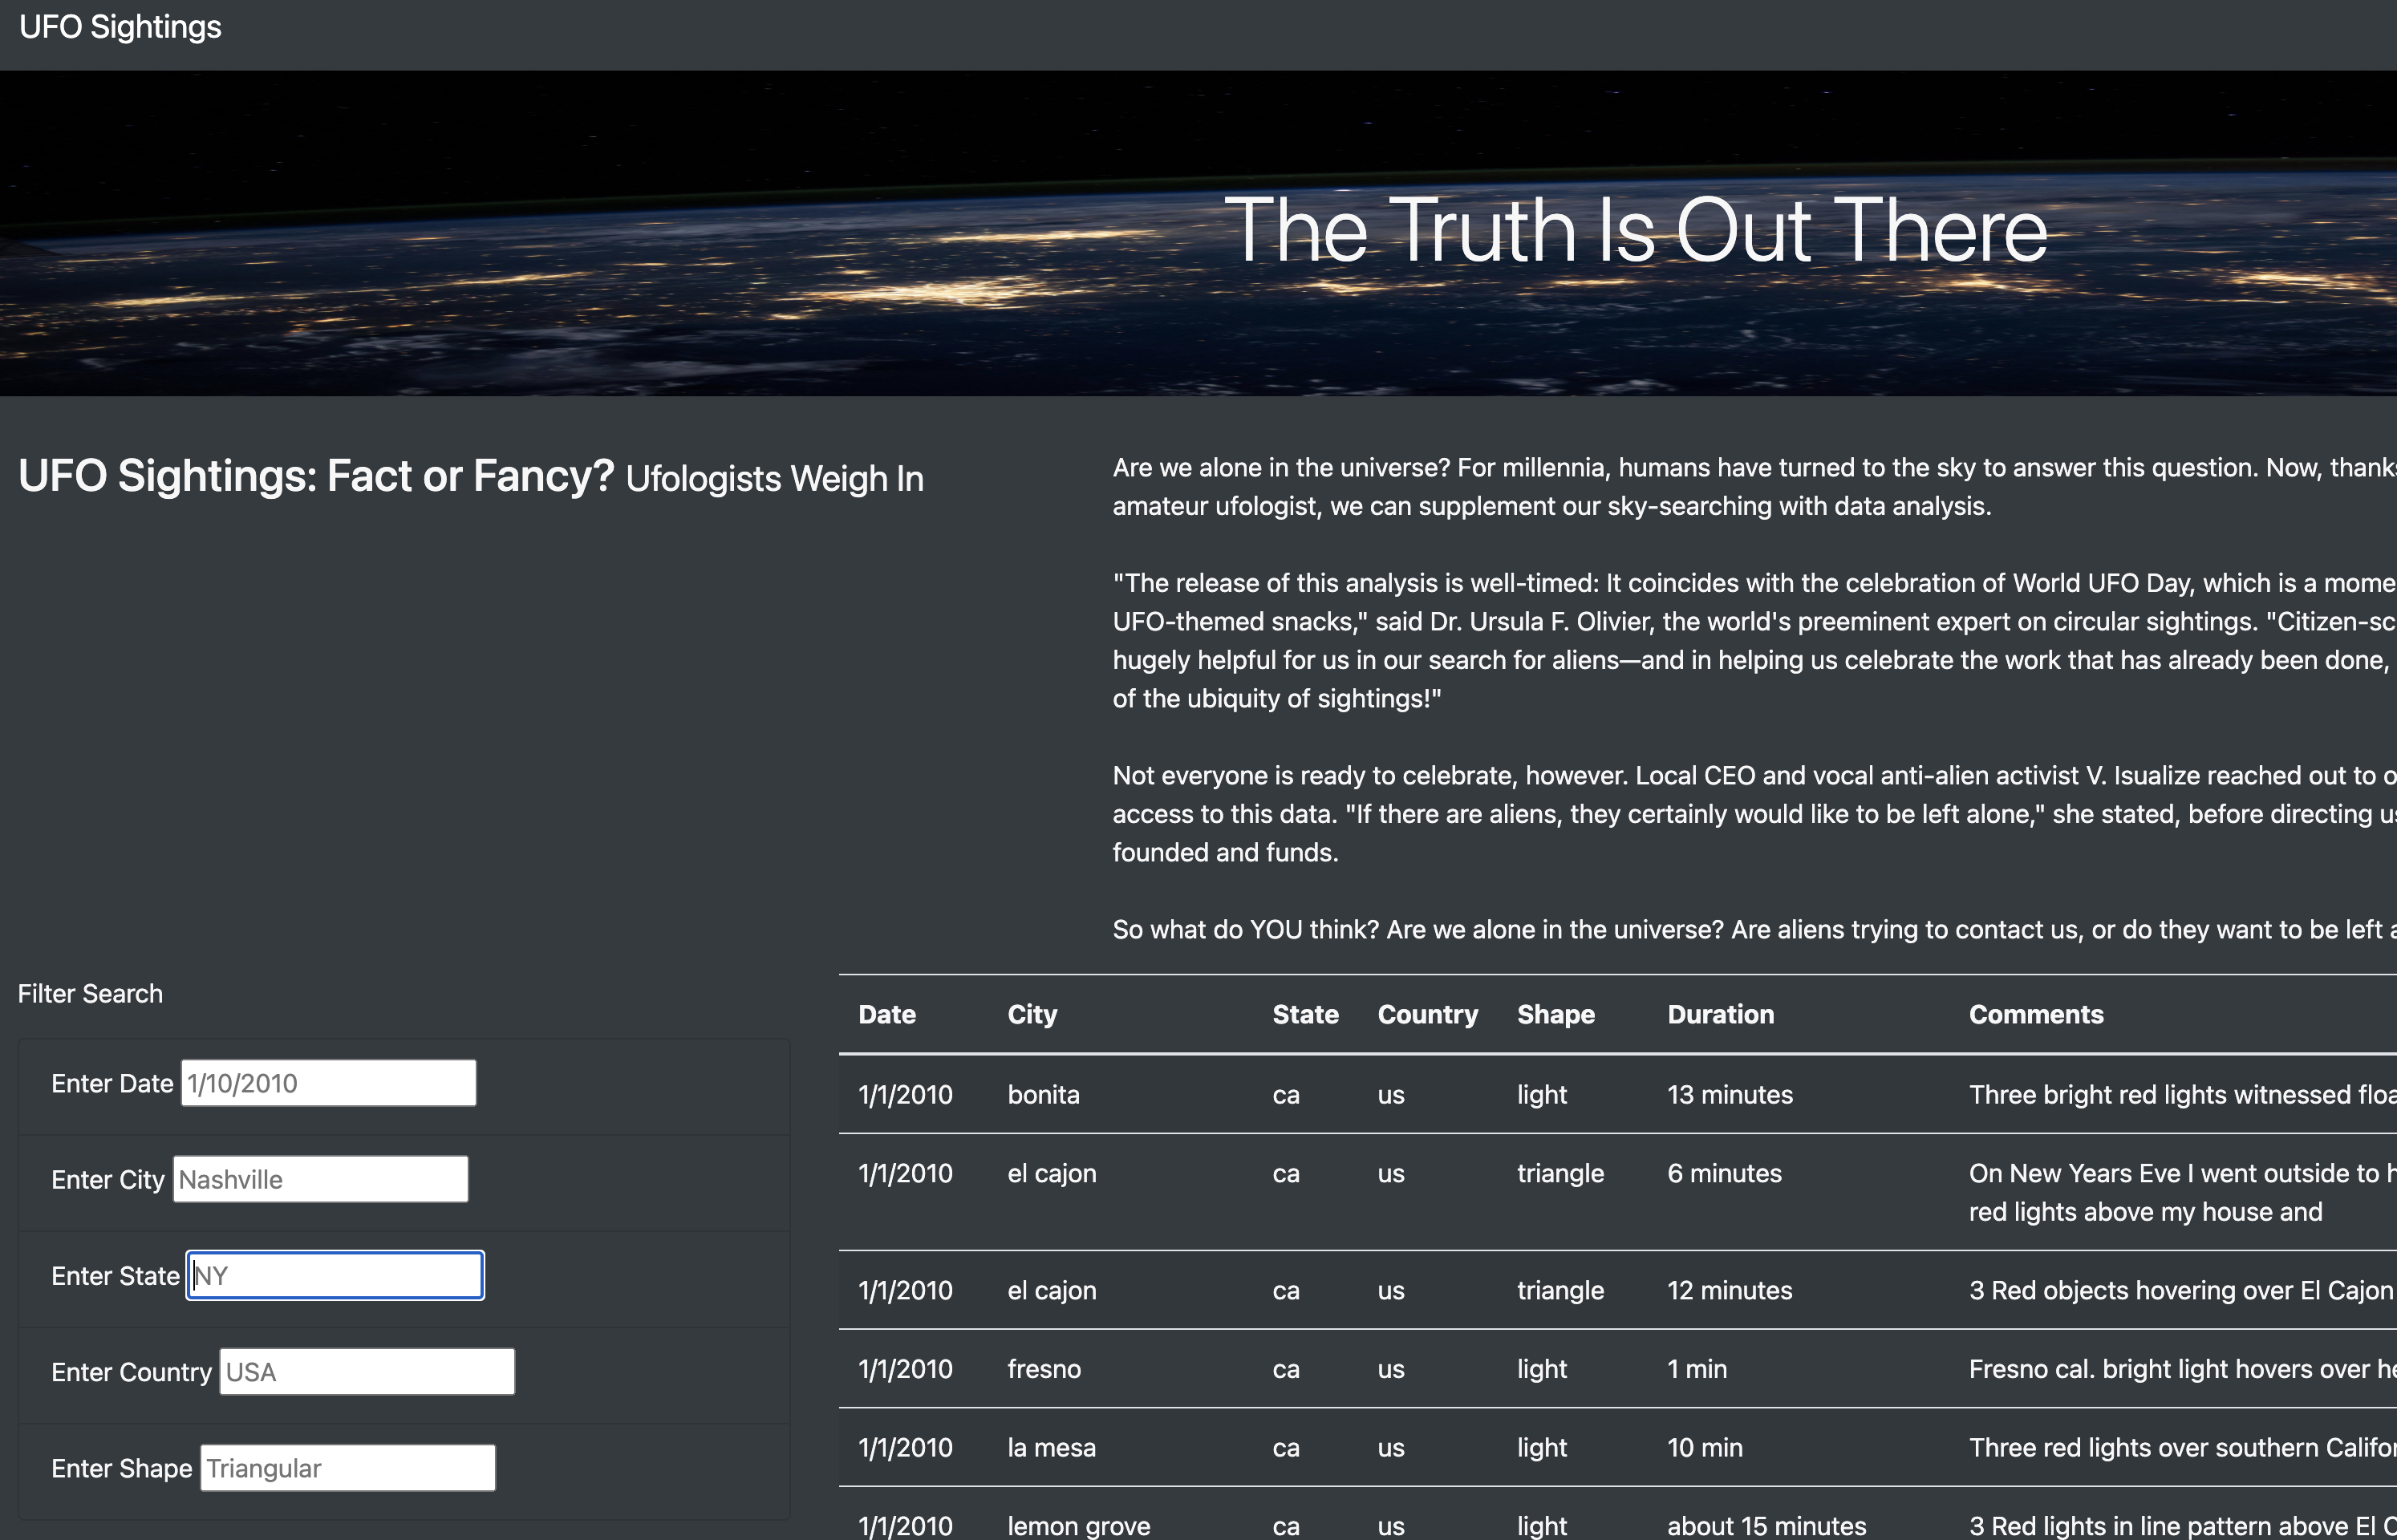The image size is (2397, 1540).
Task: Click the Country column header
Action: click(1427, 1014)
